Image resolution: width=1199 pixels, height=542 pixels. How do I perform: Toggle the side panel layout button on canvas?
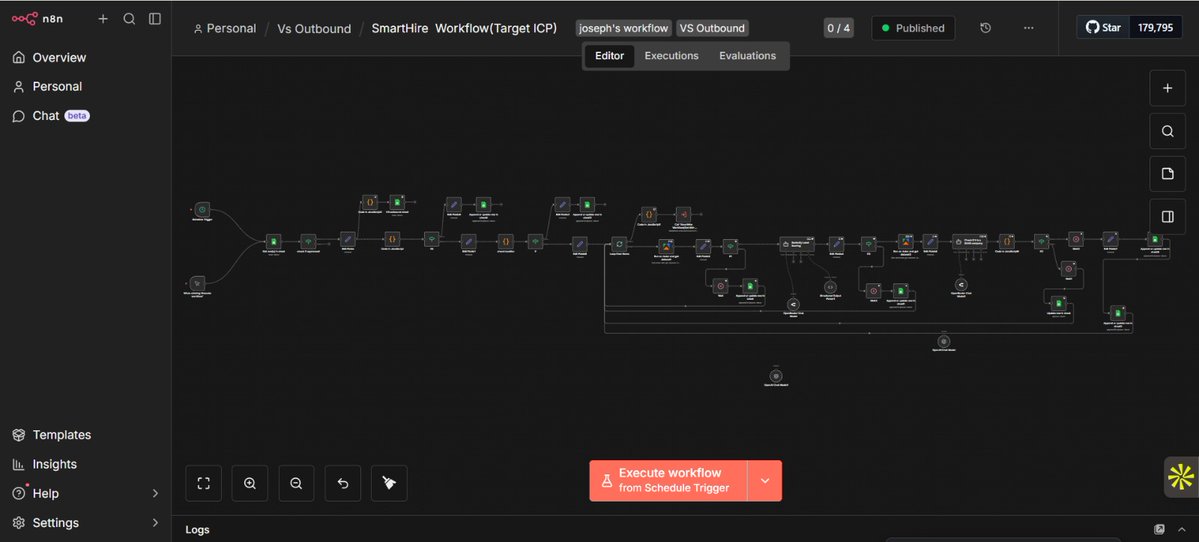coord(1167,216)
